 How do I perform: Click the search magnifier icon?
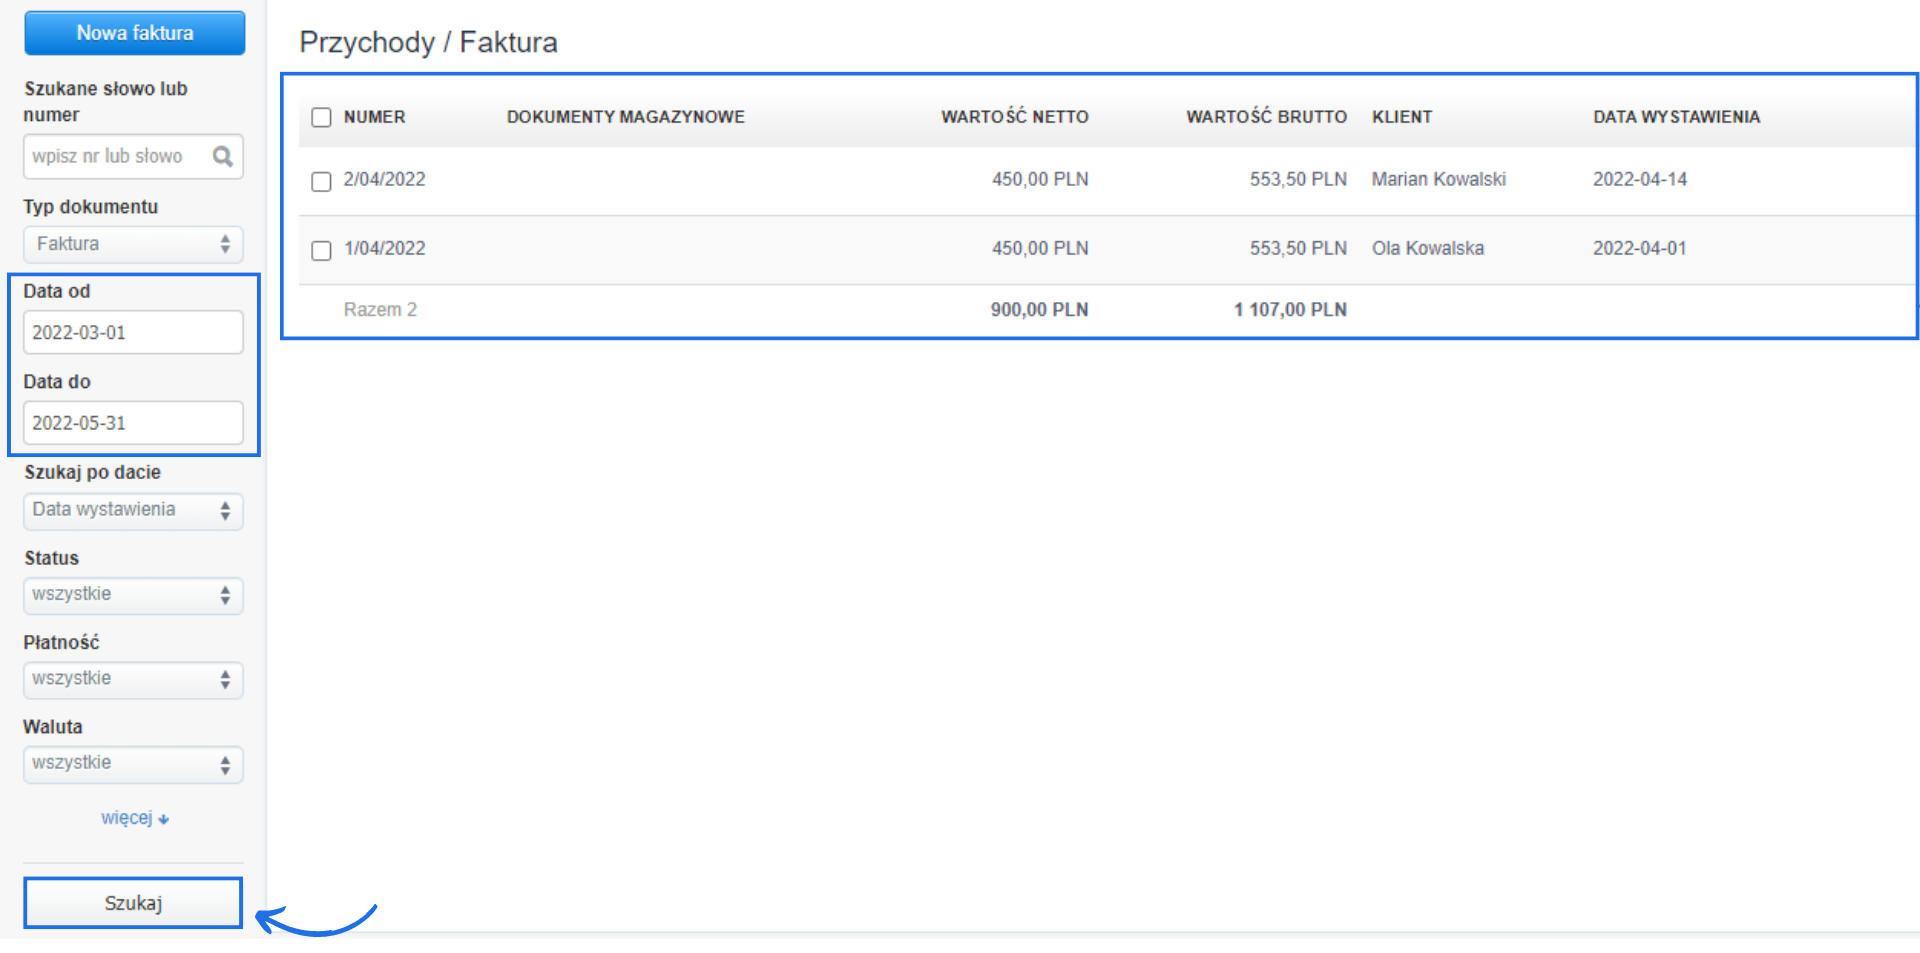click(222, 157)
